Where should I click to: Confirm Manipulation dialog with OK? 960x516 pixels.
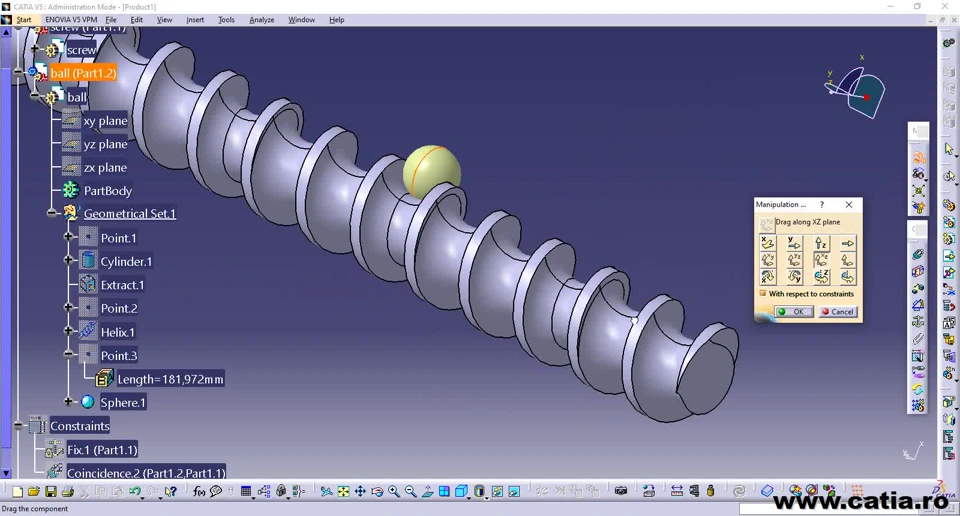[794, 312]
